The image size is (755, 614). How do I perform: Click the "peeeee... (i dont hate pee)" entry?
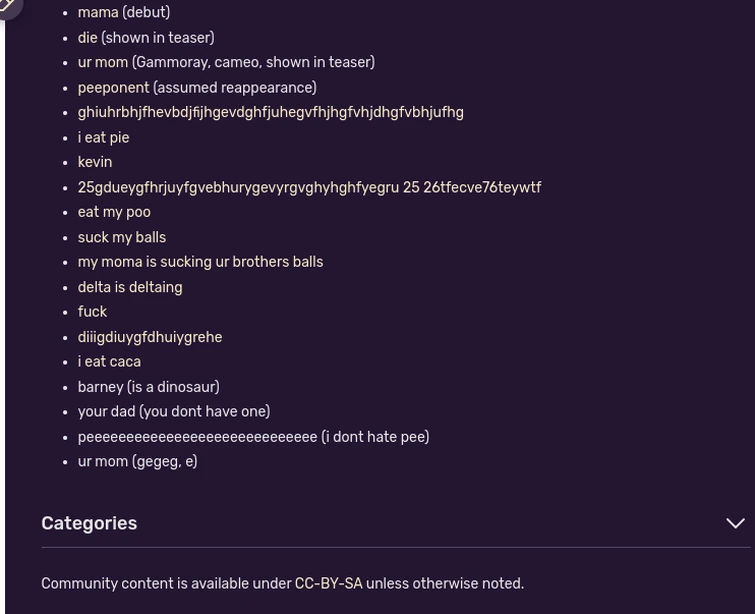pyautogui.click(x=253, y=437)
